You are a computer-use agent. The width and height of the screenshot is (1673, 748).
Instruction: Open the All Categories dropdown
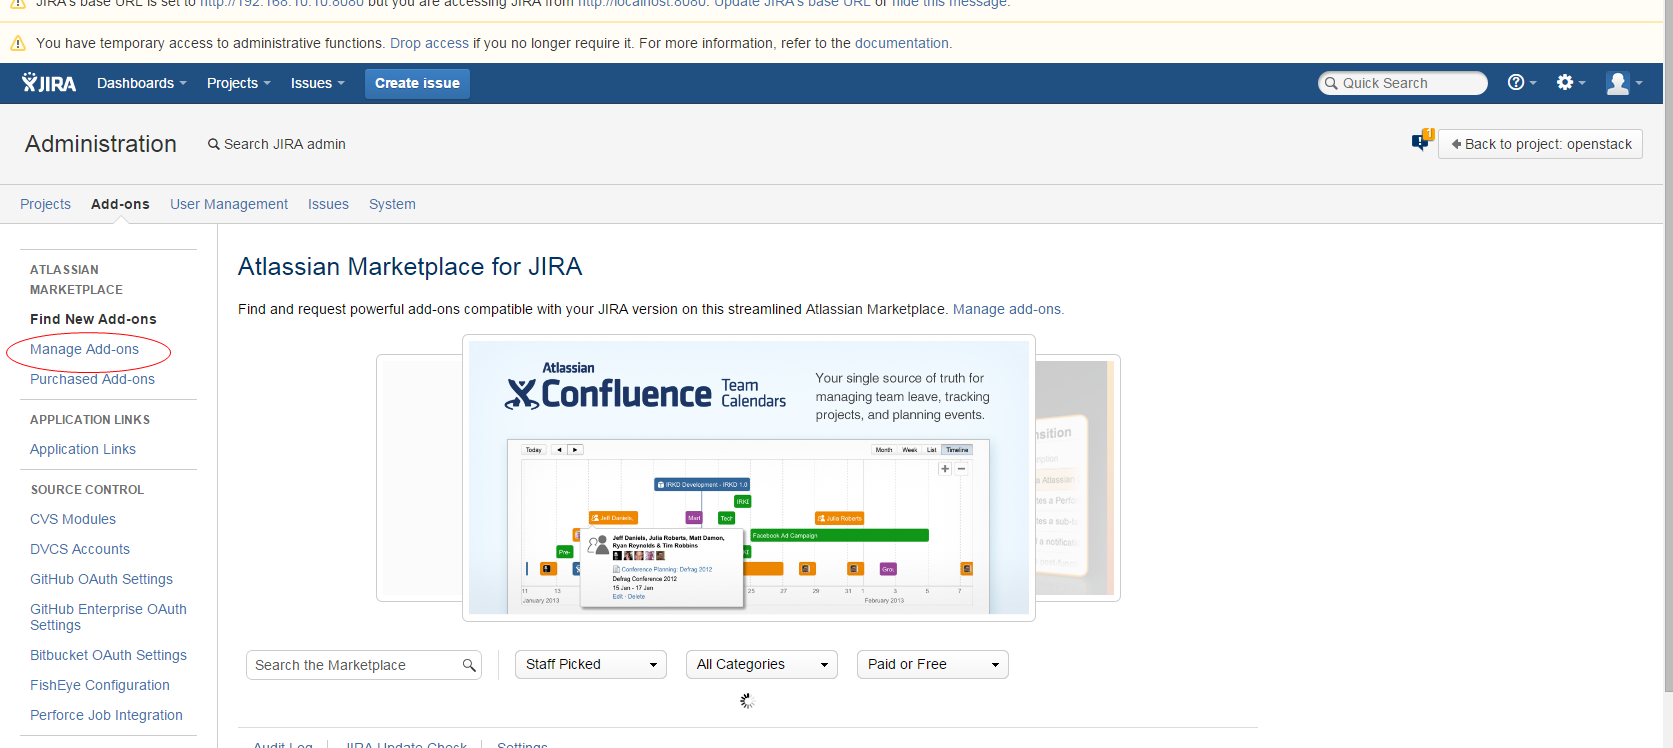click(x=761, y=664)
